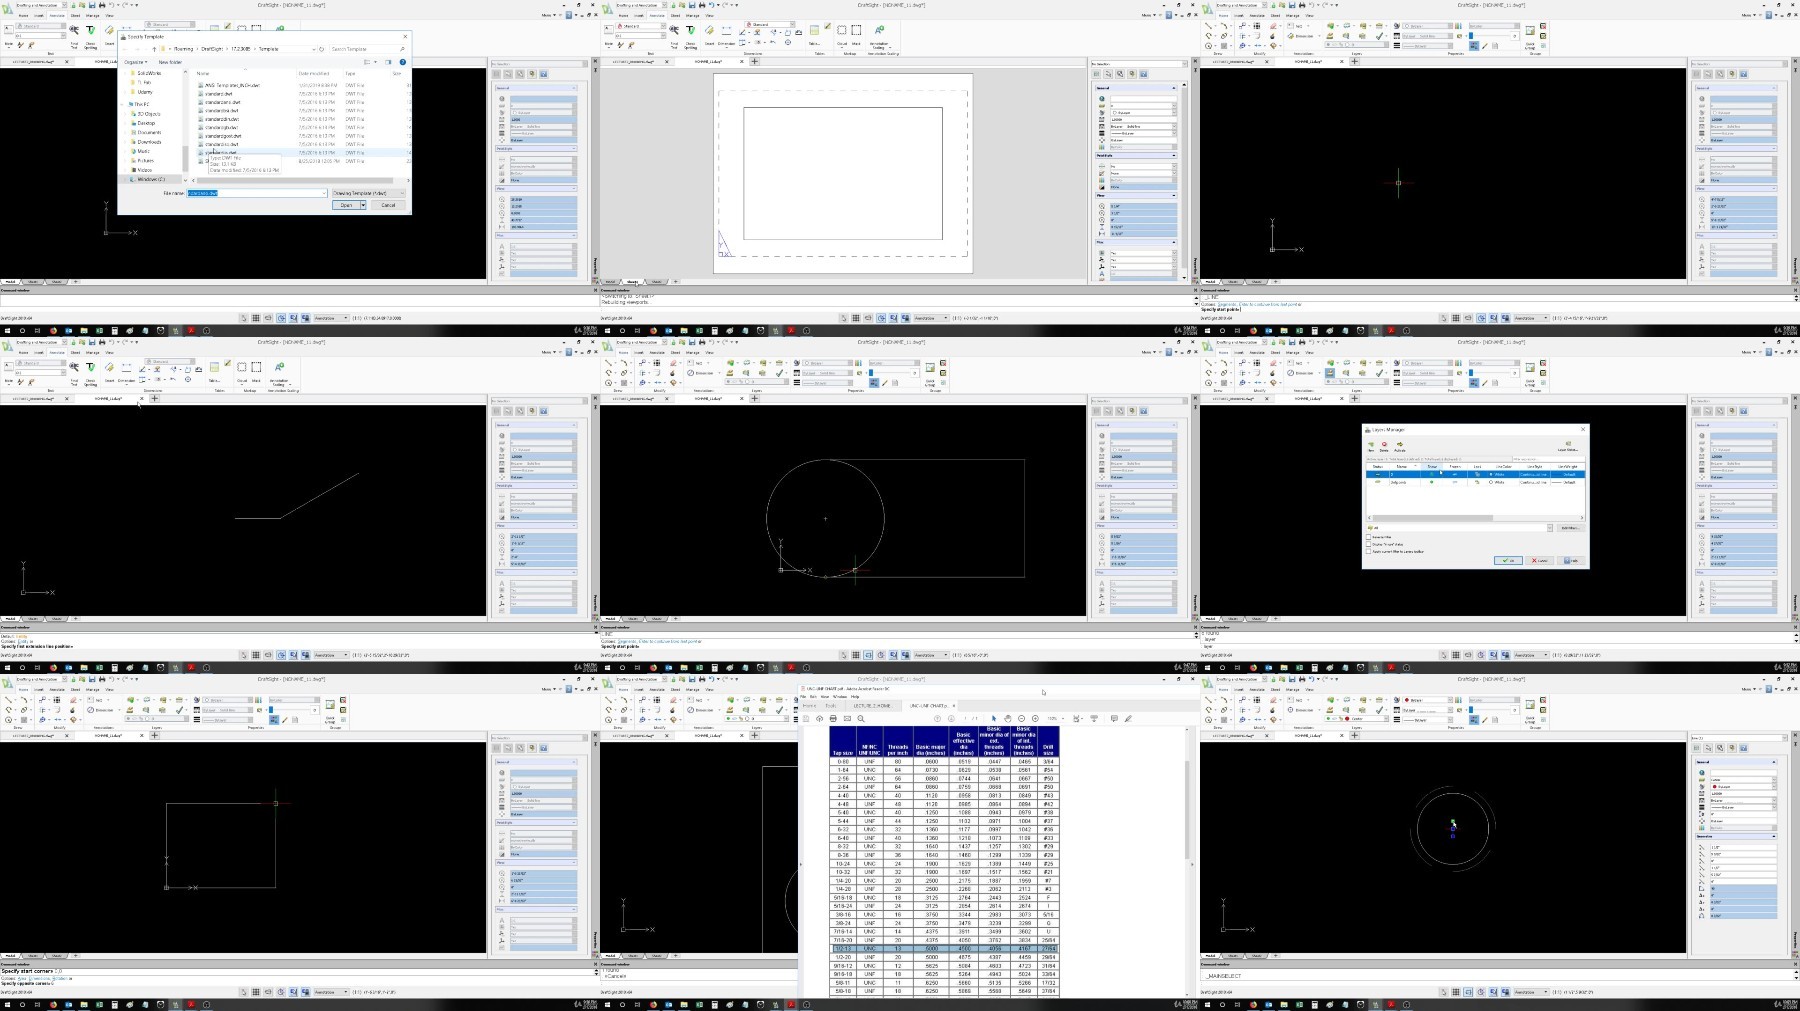The width and height of the screenshot is (1800, 1011).
Task: Switch to the LECTURE_2_HOME tab in Acrobat
Action: (872, 706)
